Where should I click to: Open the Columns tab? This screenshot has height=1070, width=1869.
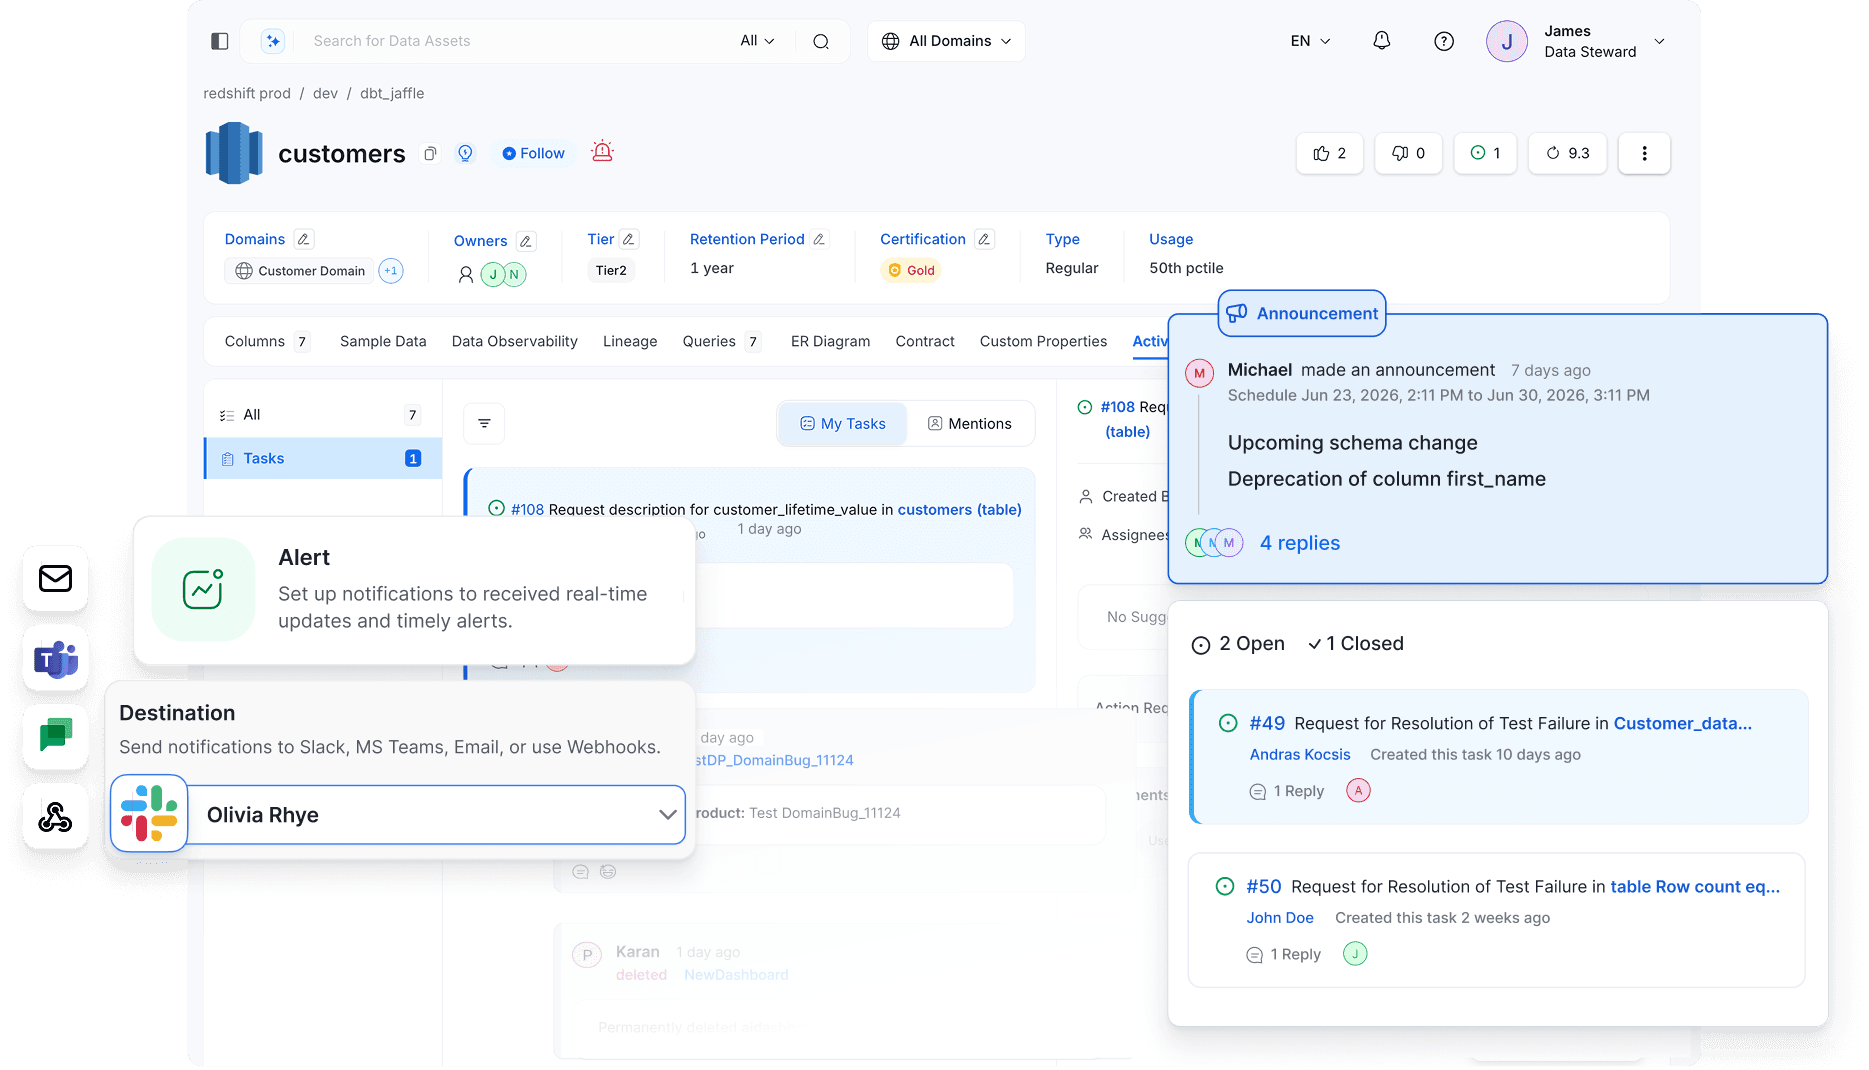[267, 342]
